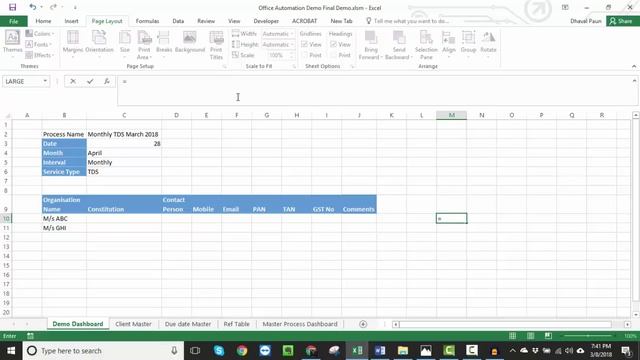
Task: Expand the Name Box dropdown arrow
Action: [45, 81]
